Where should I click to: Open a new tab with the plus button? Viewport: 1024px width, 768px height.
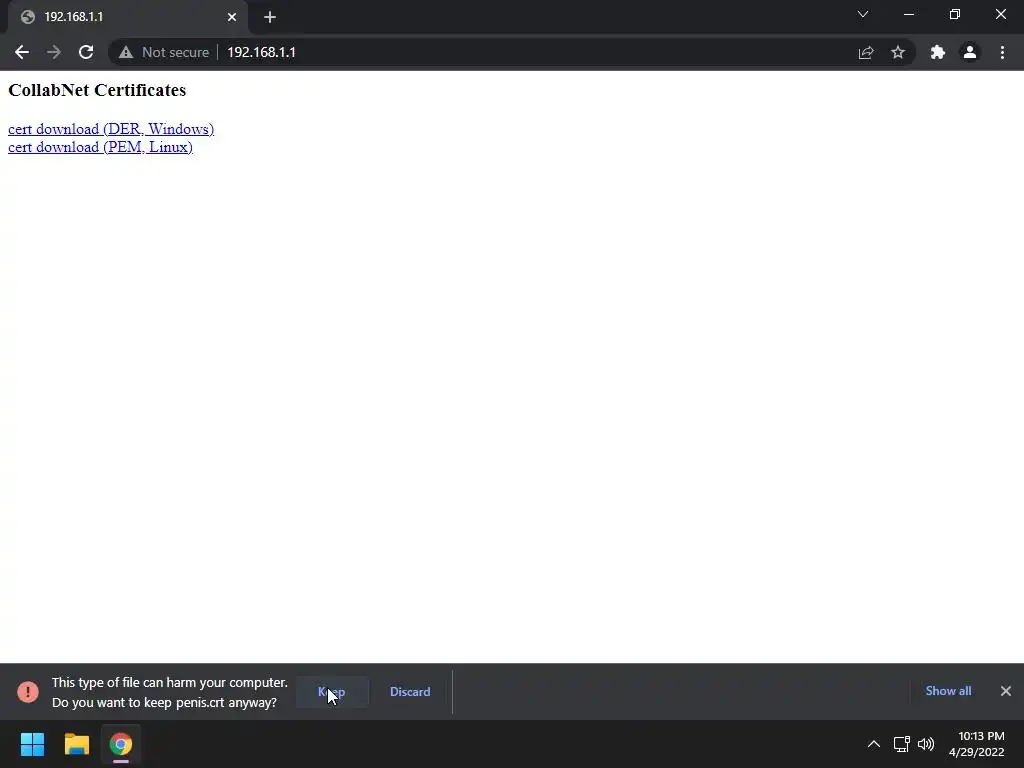(x=270, y=17)
